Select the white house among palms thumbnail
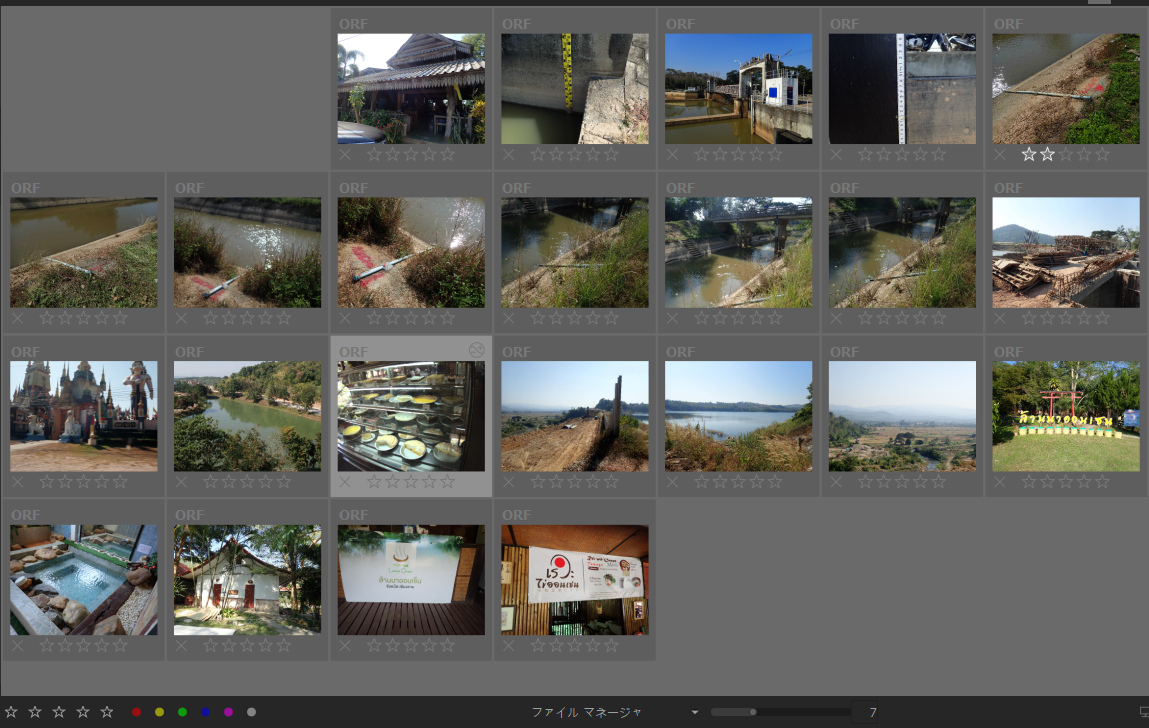Screen dimensions: 1149x728 248,580
